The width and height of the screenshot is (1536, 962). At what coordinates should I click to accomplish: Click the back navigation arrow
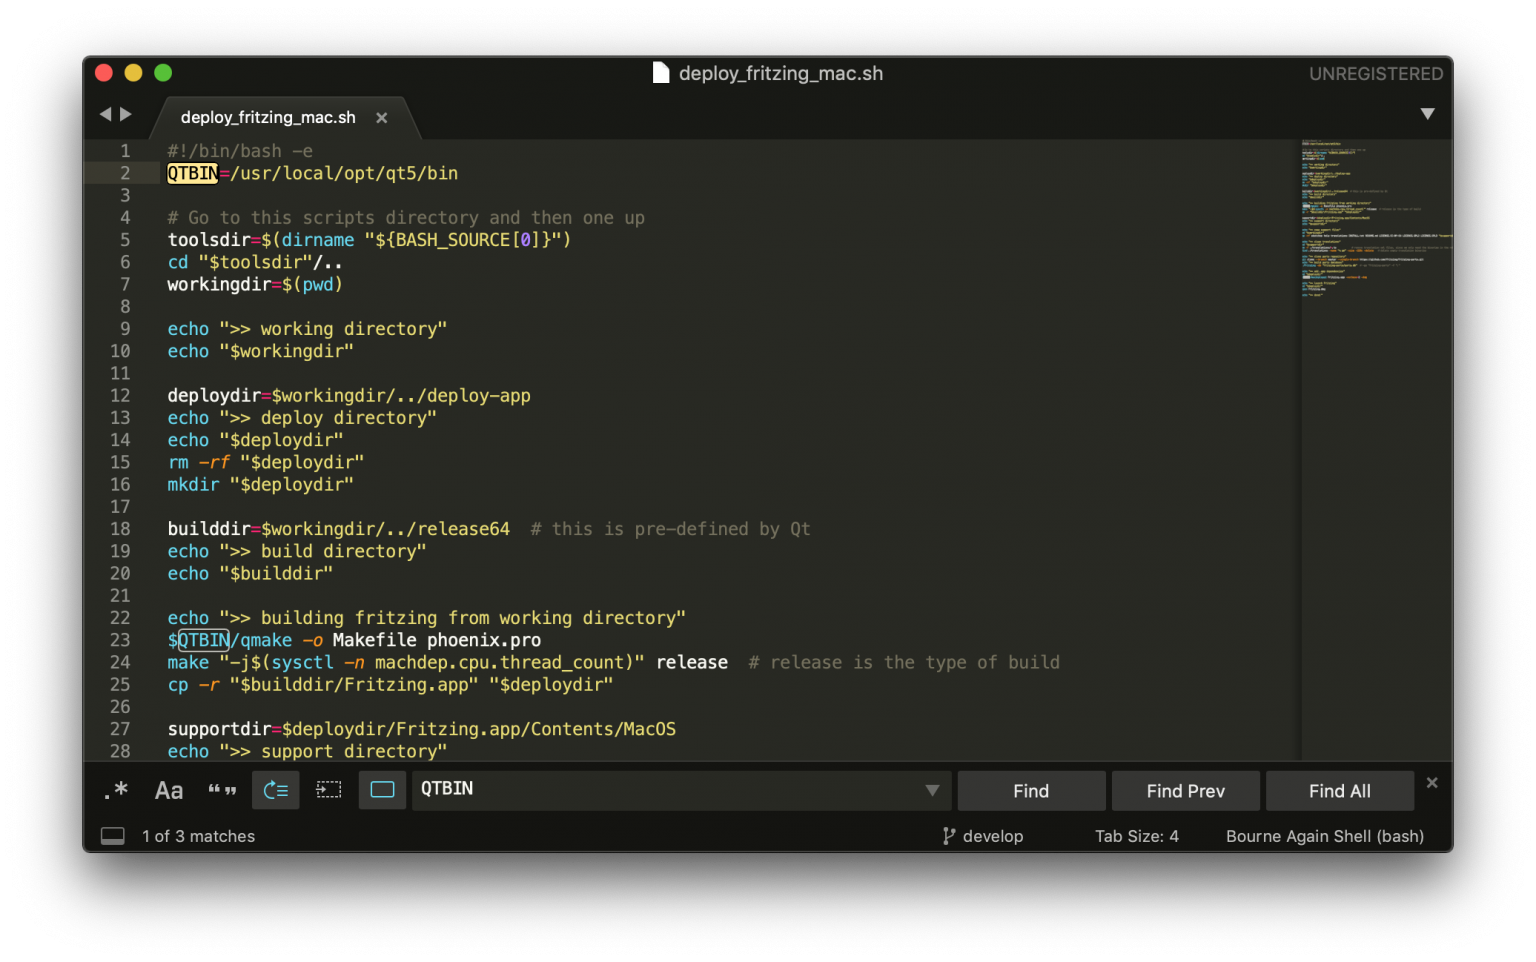105,114
